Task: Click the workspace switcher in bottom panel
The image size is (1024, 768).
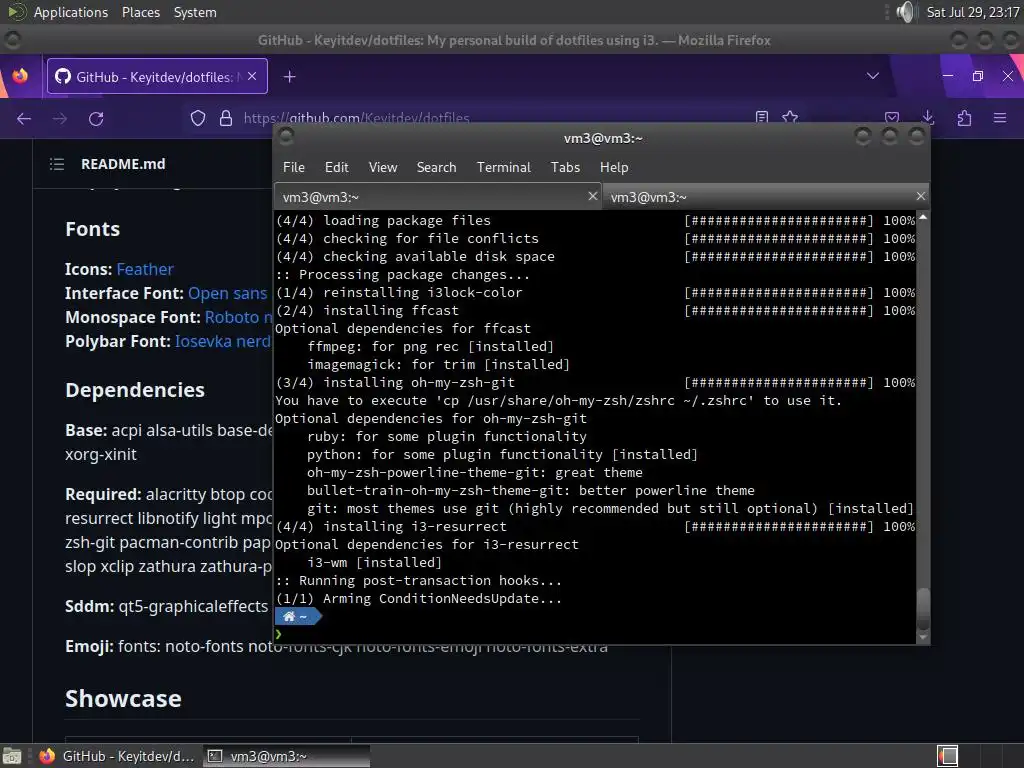Action: click(947, 756)
